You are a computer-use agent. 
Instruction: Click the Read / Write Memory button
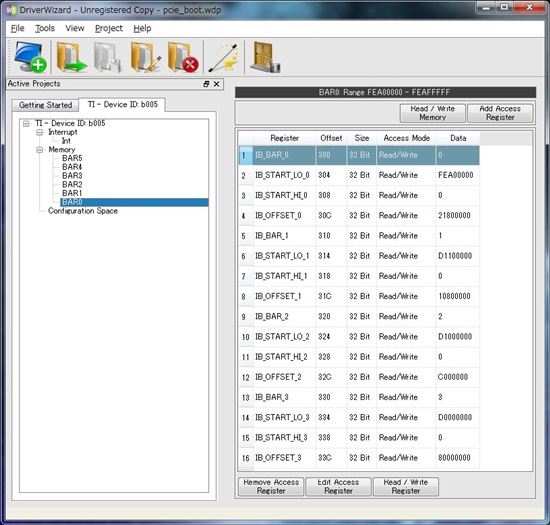(x=432, y=113)
